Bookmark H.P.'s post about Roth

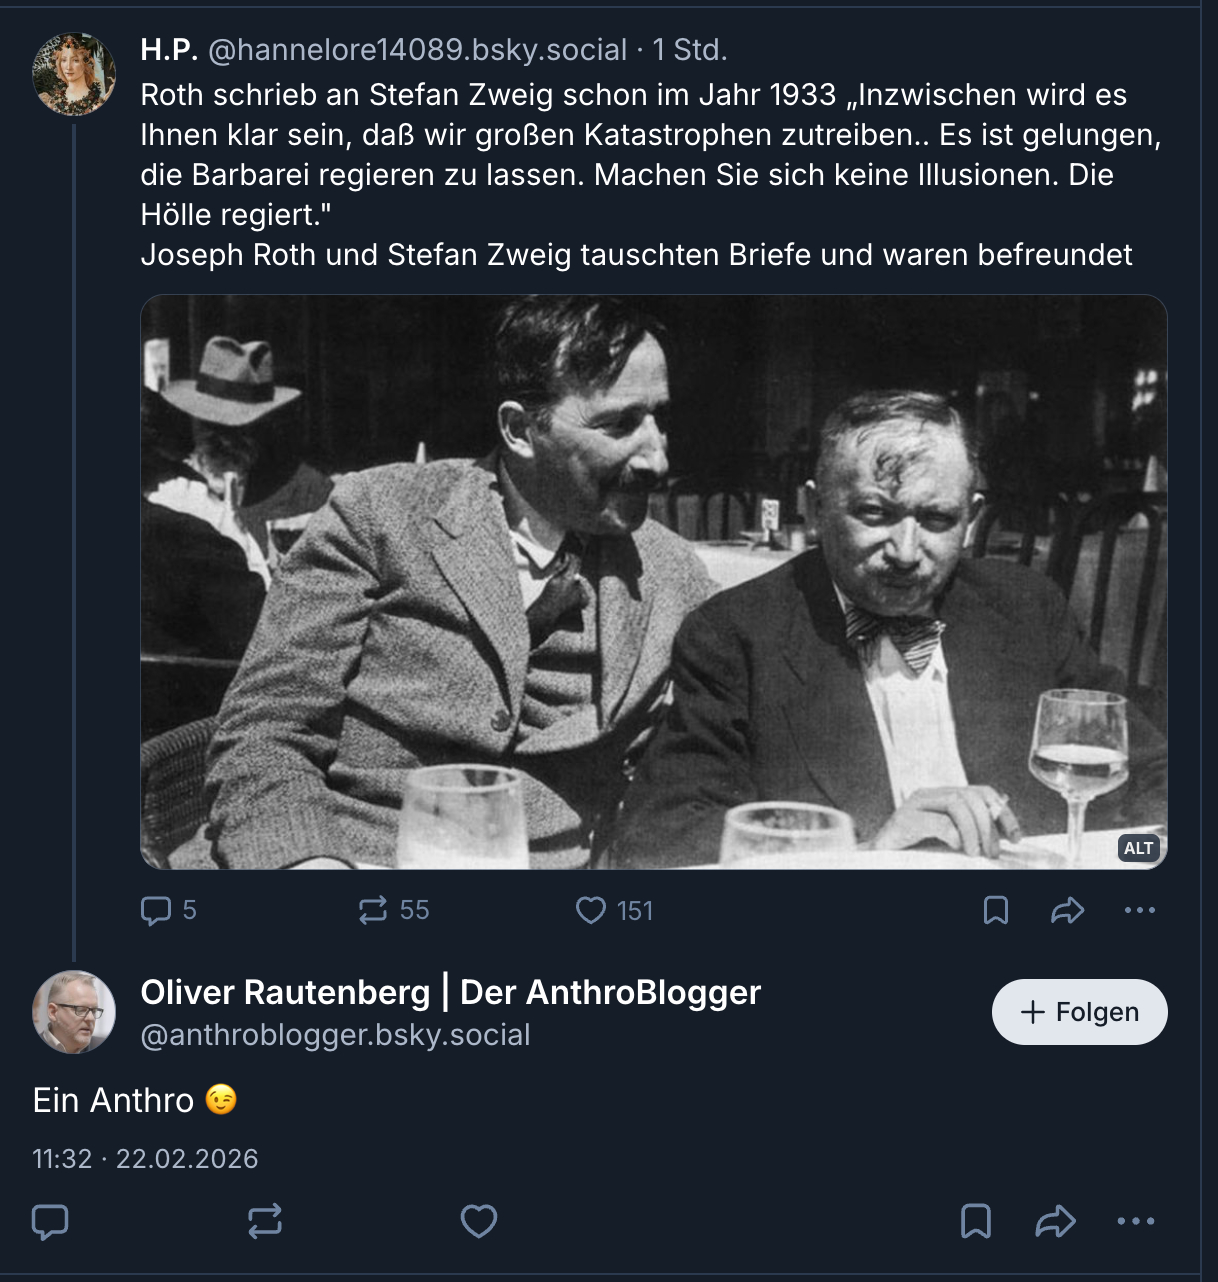996,910
